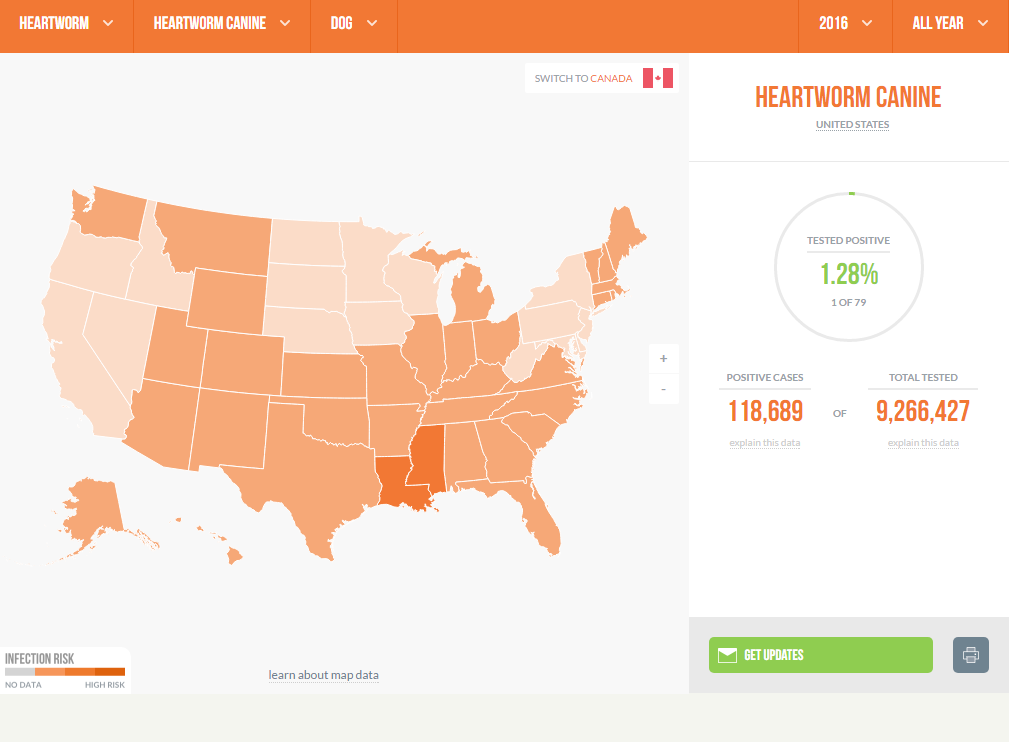1009x742 pixels.
Task: Zoom out the map with minus
Action: (663, 388)
